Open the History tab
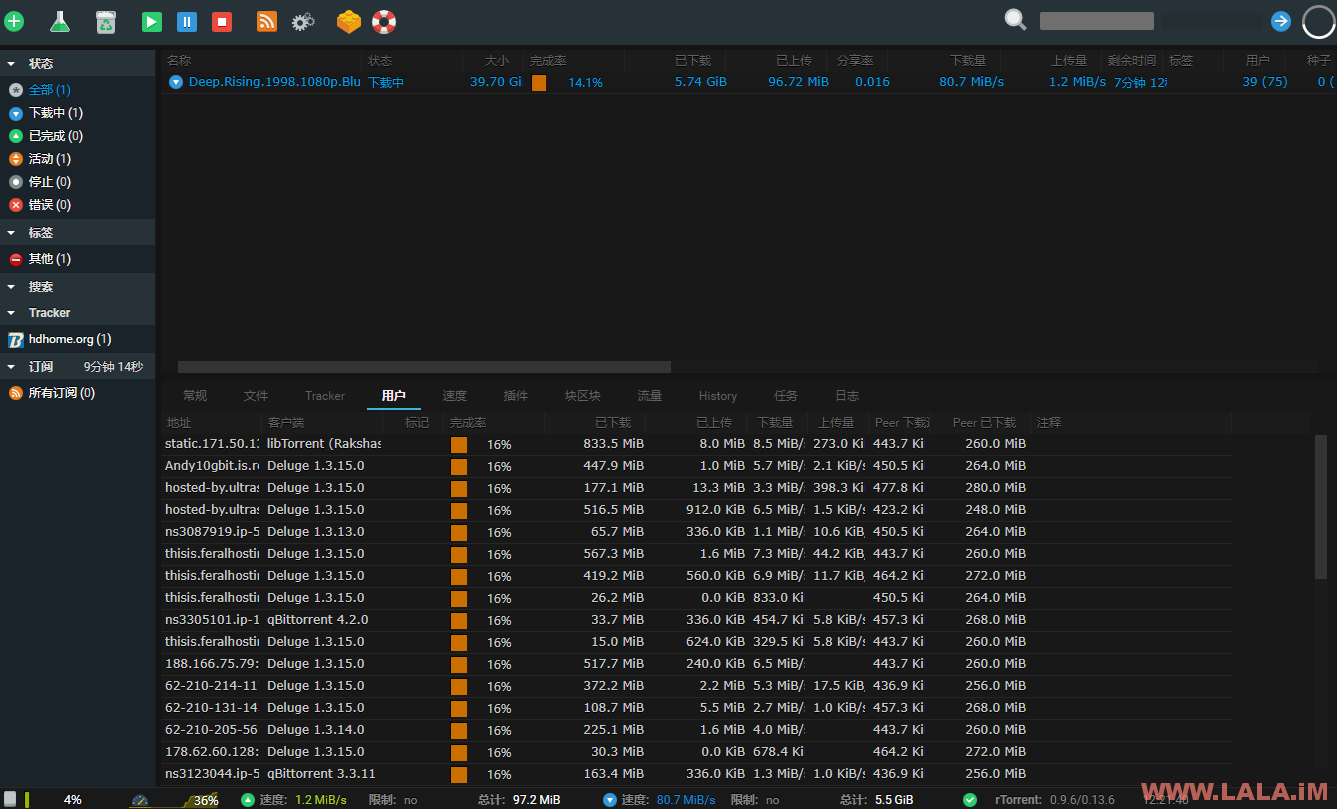This screenshot has height=809, width=1337. (x=718, y=396)
